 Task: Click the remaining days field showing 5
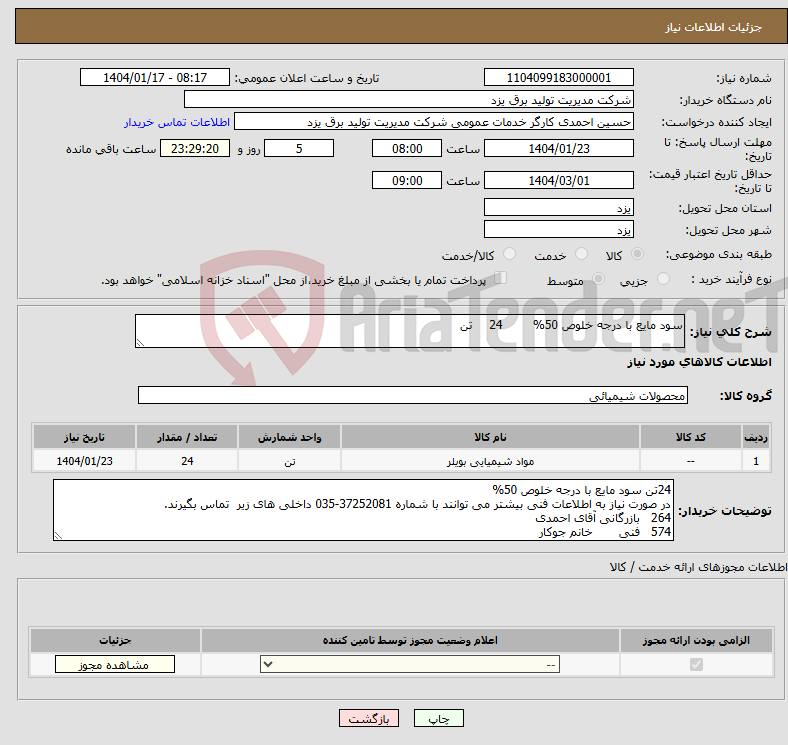coord(299,148)
